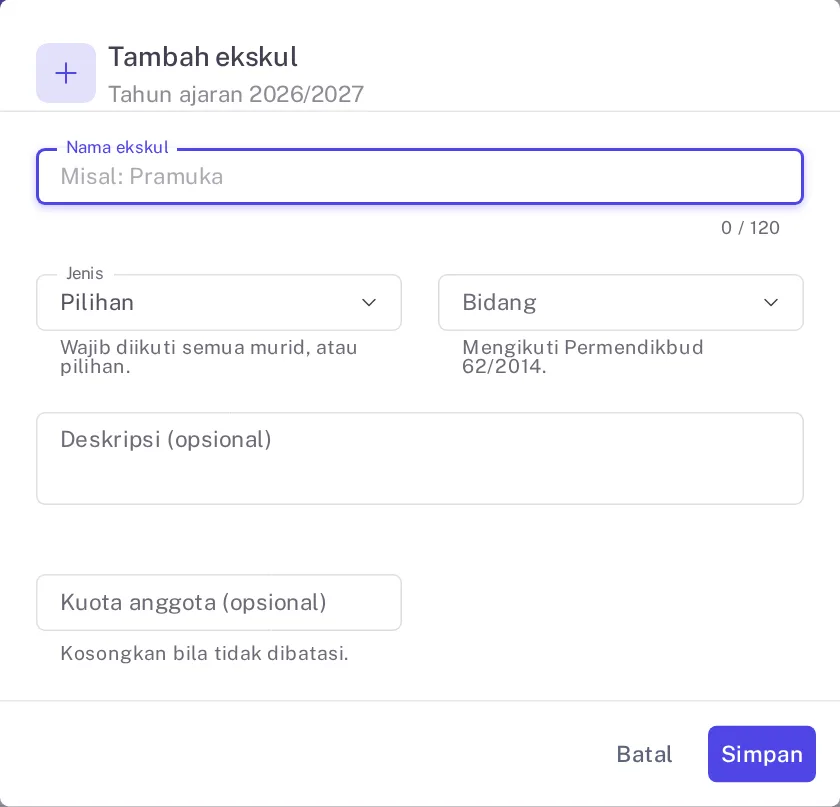
Task: Click the Tahun ajaran 2026/2027 subtitle
Action: pos(236,94)
